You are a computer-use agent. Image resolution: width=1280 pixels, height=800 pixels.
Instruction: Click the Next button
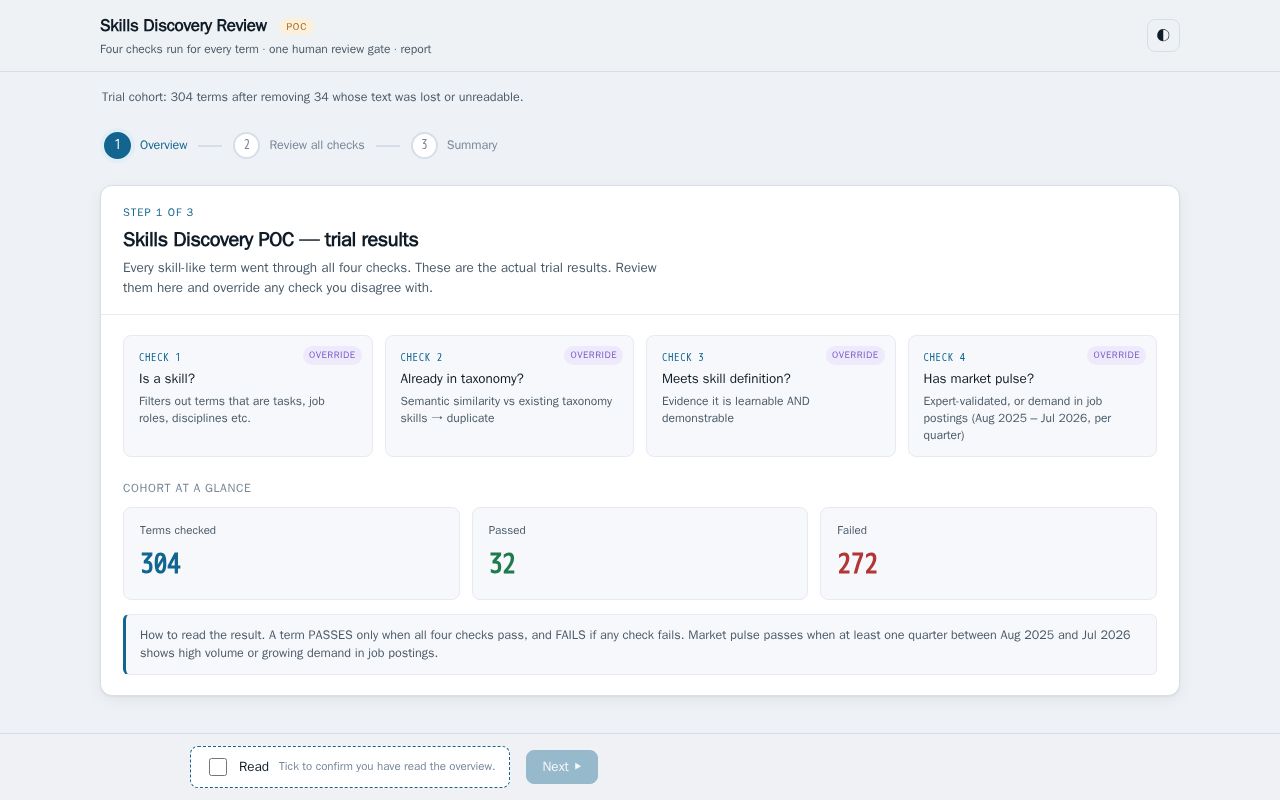(x=562, y=767)
